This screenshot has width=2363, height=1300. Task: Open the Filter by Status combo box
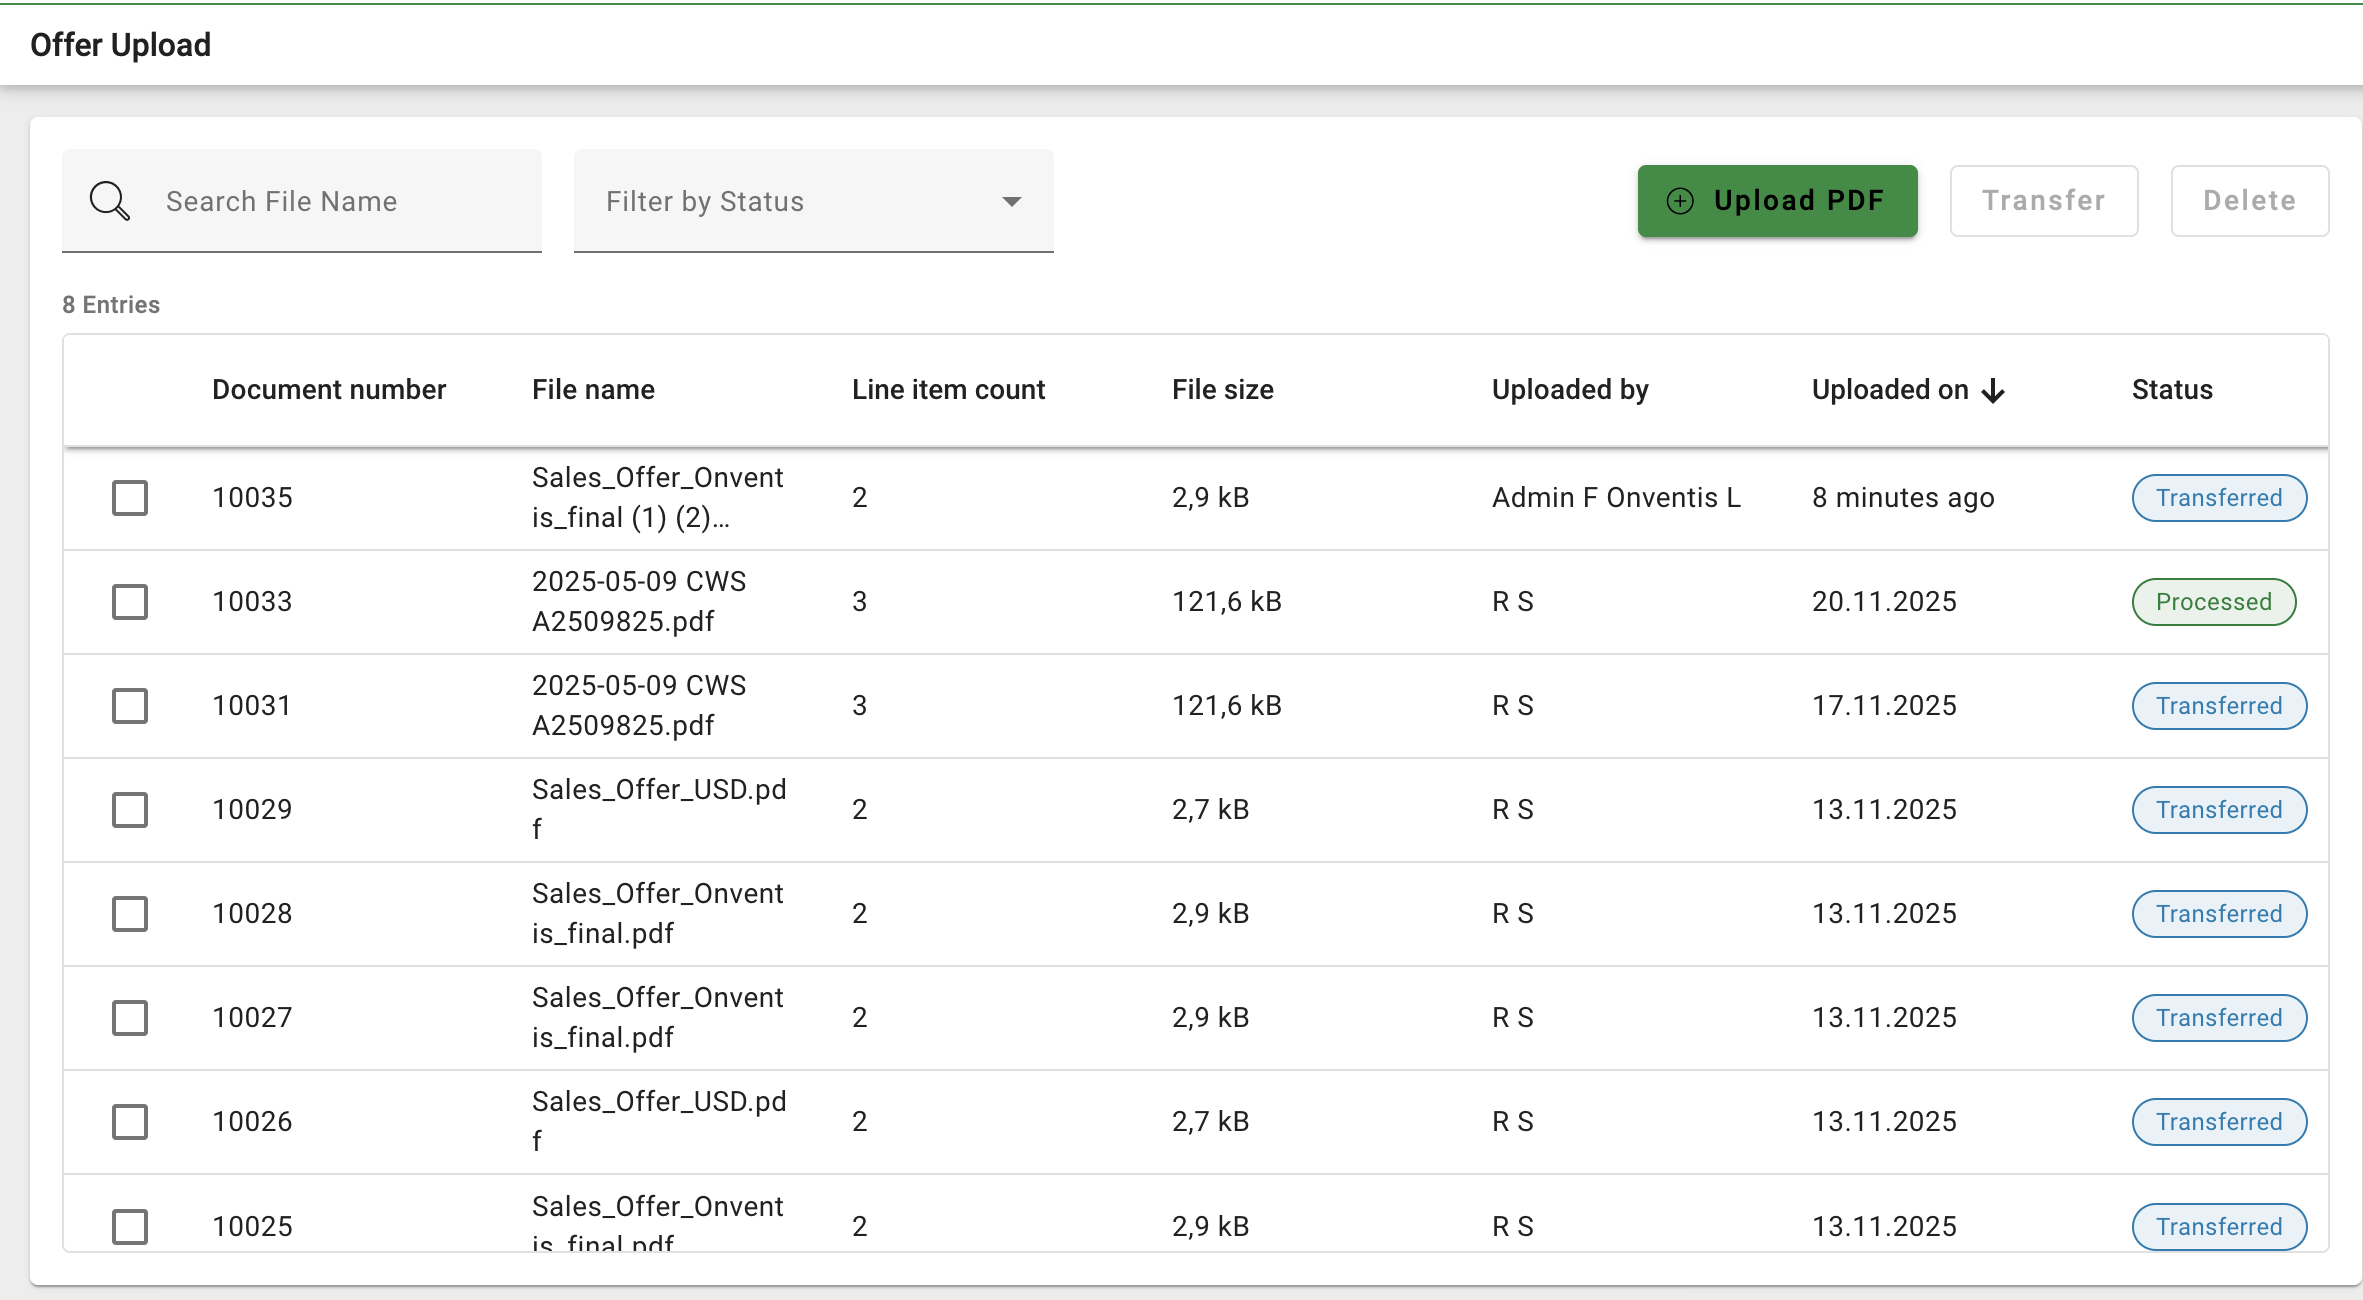[x=780, y=202]
